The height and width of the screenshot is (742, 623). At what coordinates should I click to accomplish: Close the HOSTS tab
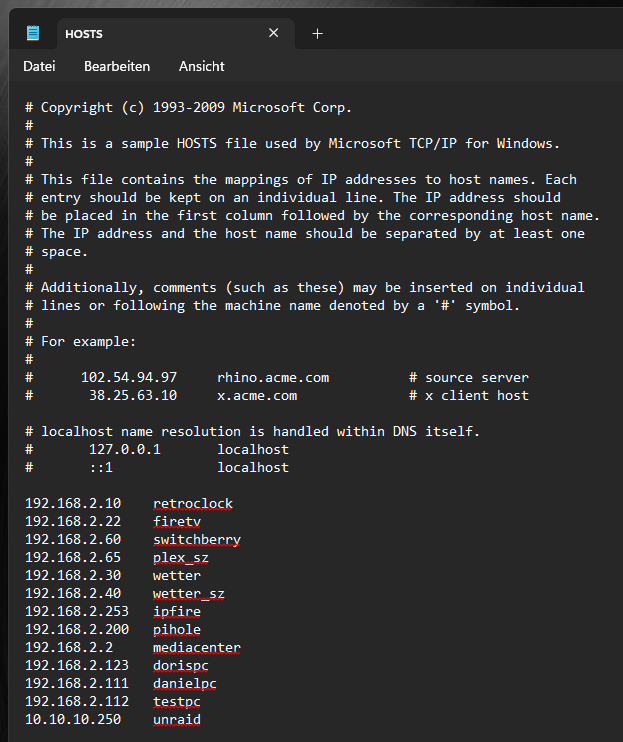click(273, 33)
